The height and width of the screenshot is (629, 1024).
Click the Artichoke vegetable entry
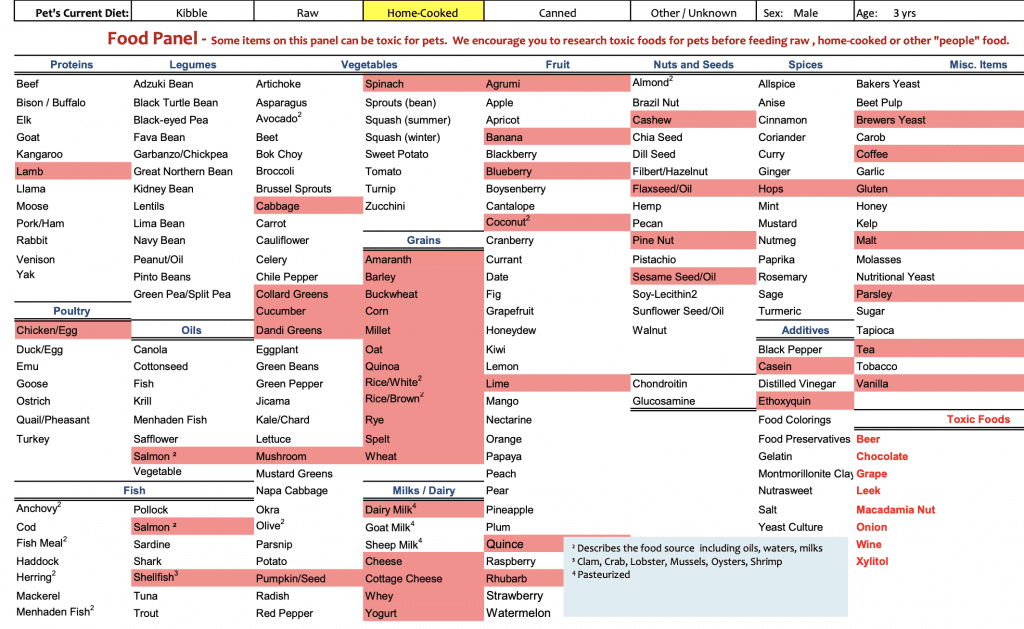[278, 84]
